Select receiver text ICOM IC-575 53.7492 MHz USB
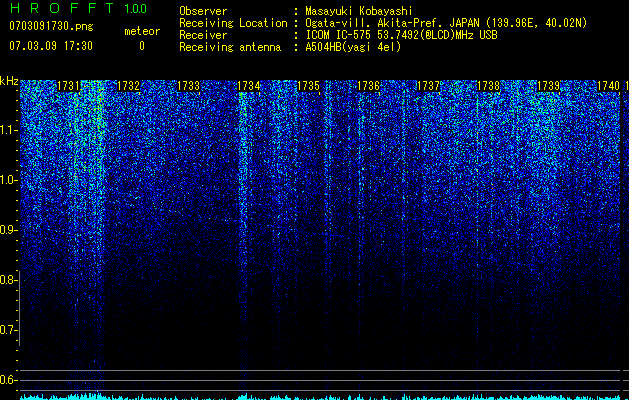Viewport: 629px width, 400px height. (x=402, y=35)
